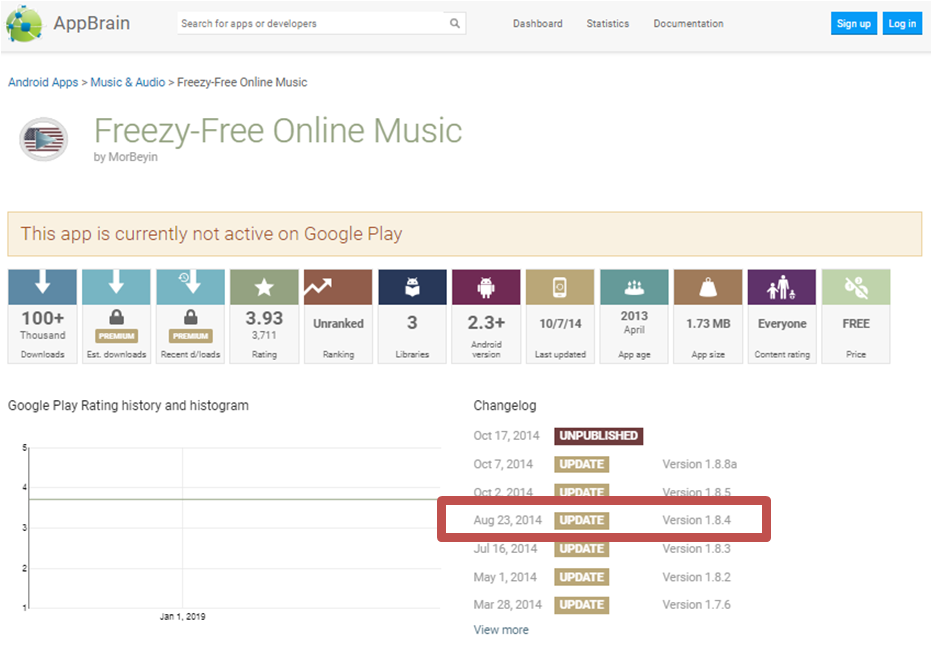
Task: Click the 10/7/14 last updated value
Action: tap(560, 323)
